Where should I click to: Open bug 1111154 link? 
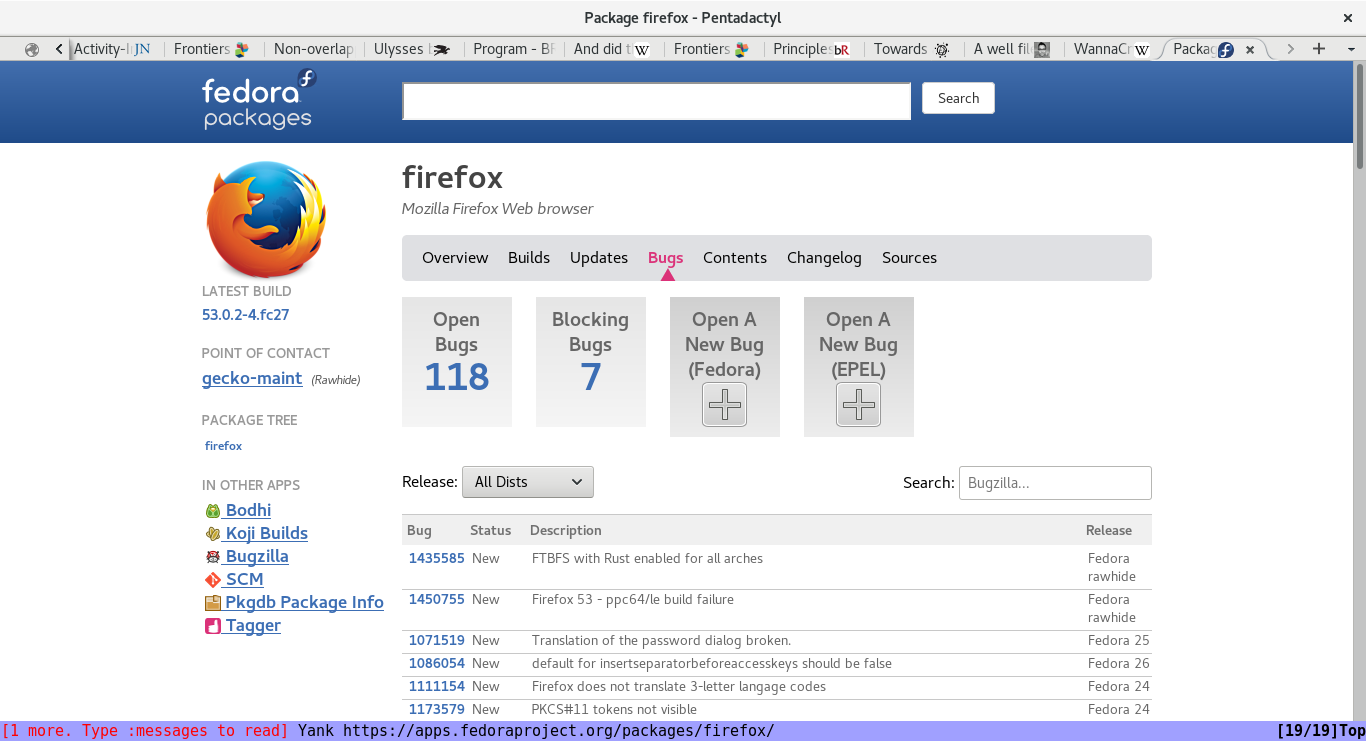[x=437, y=687]
